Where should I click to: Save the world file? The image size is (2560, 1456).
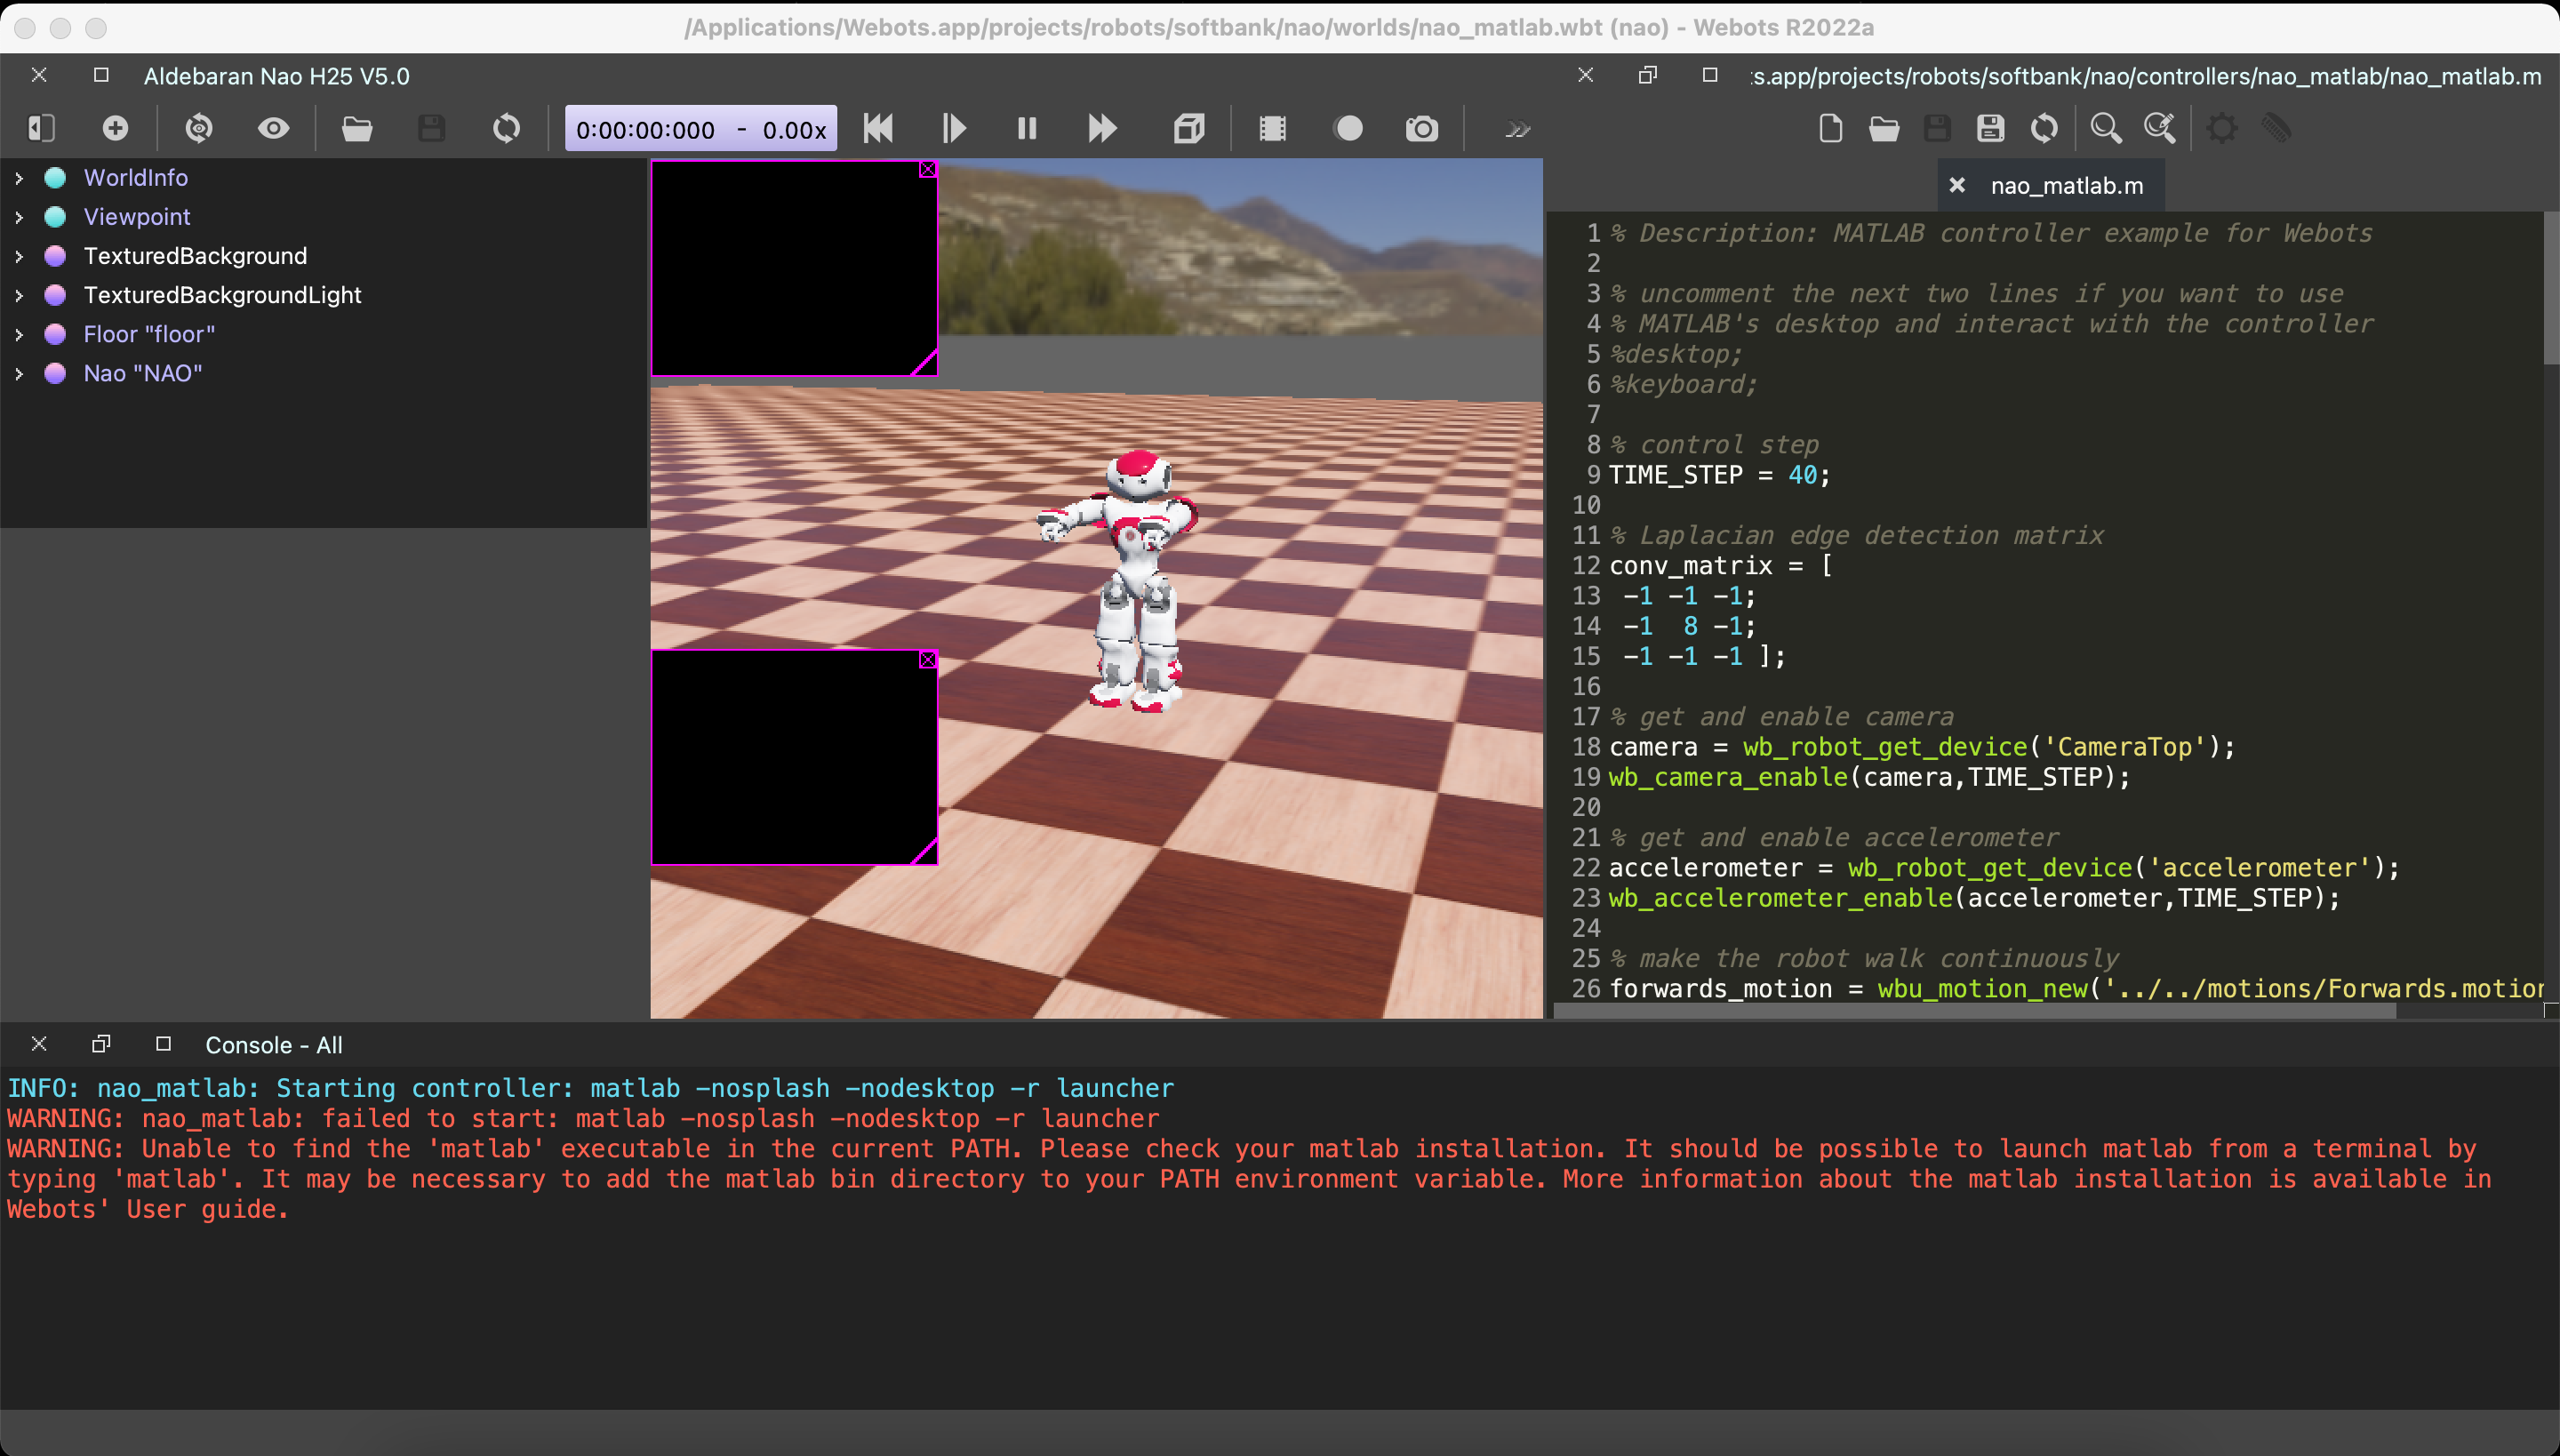(431, 128)
